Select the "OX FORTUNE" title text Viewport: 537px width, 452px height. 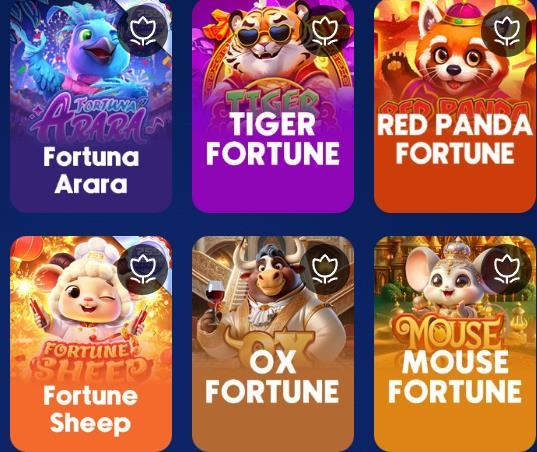coord(273,377)
